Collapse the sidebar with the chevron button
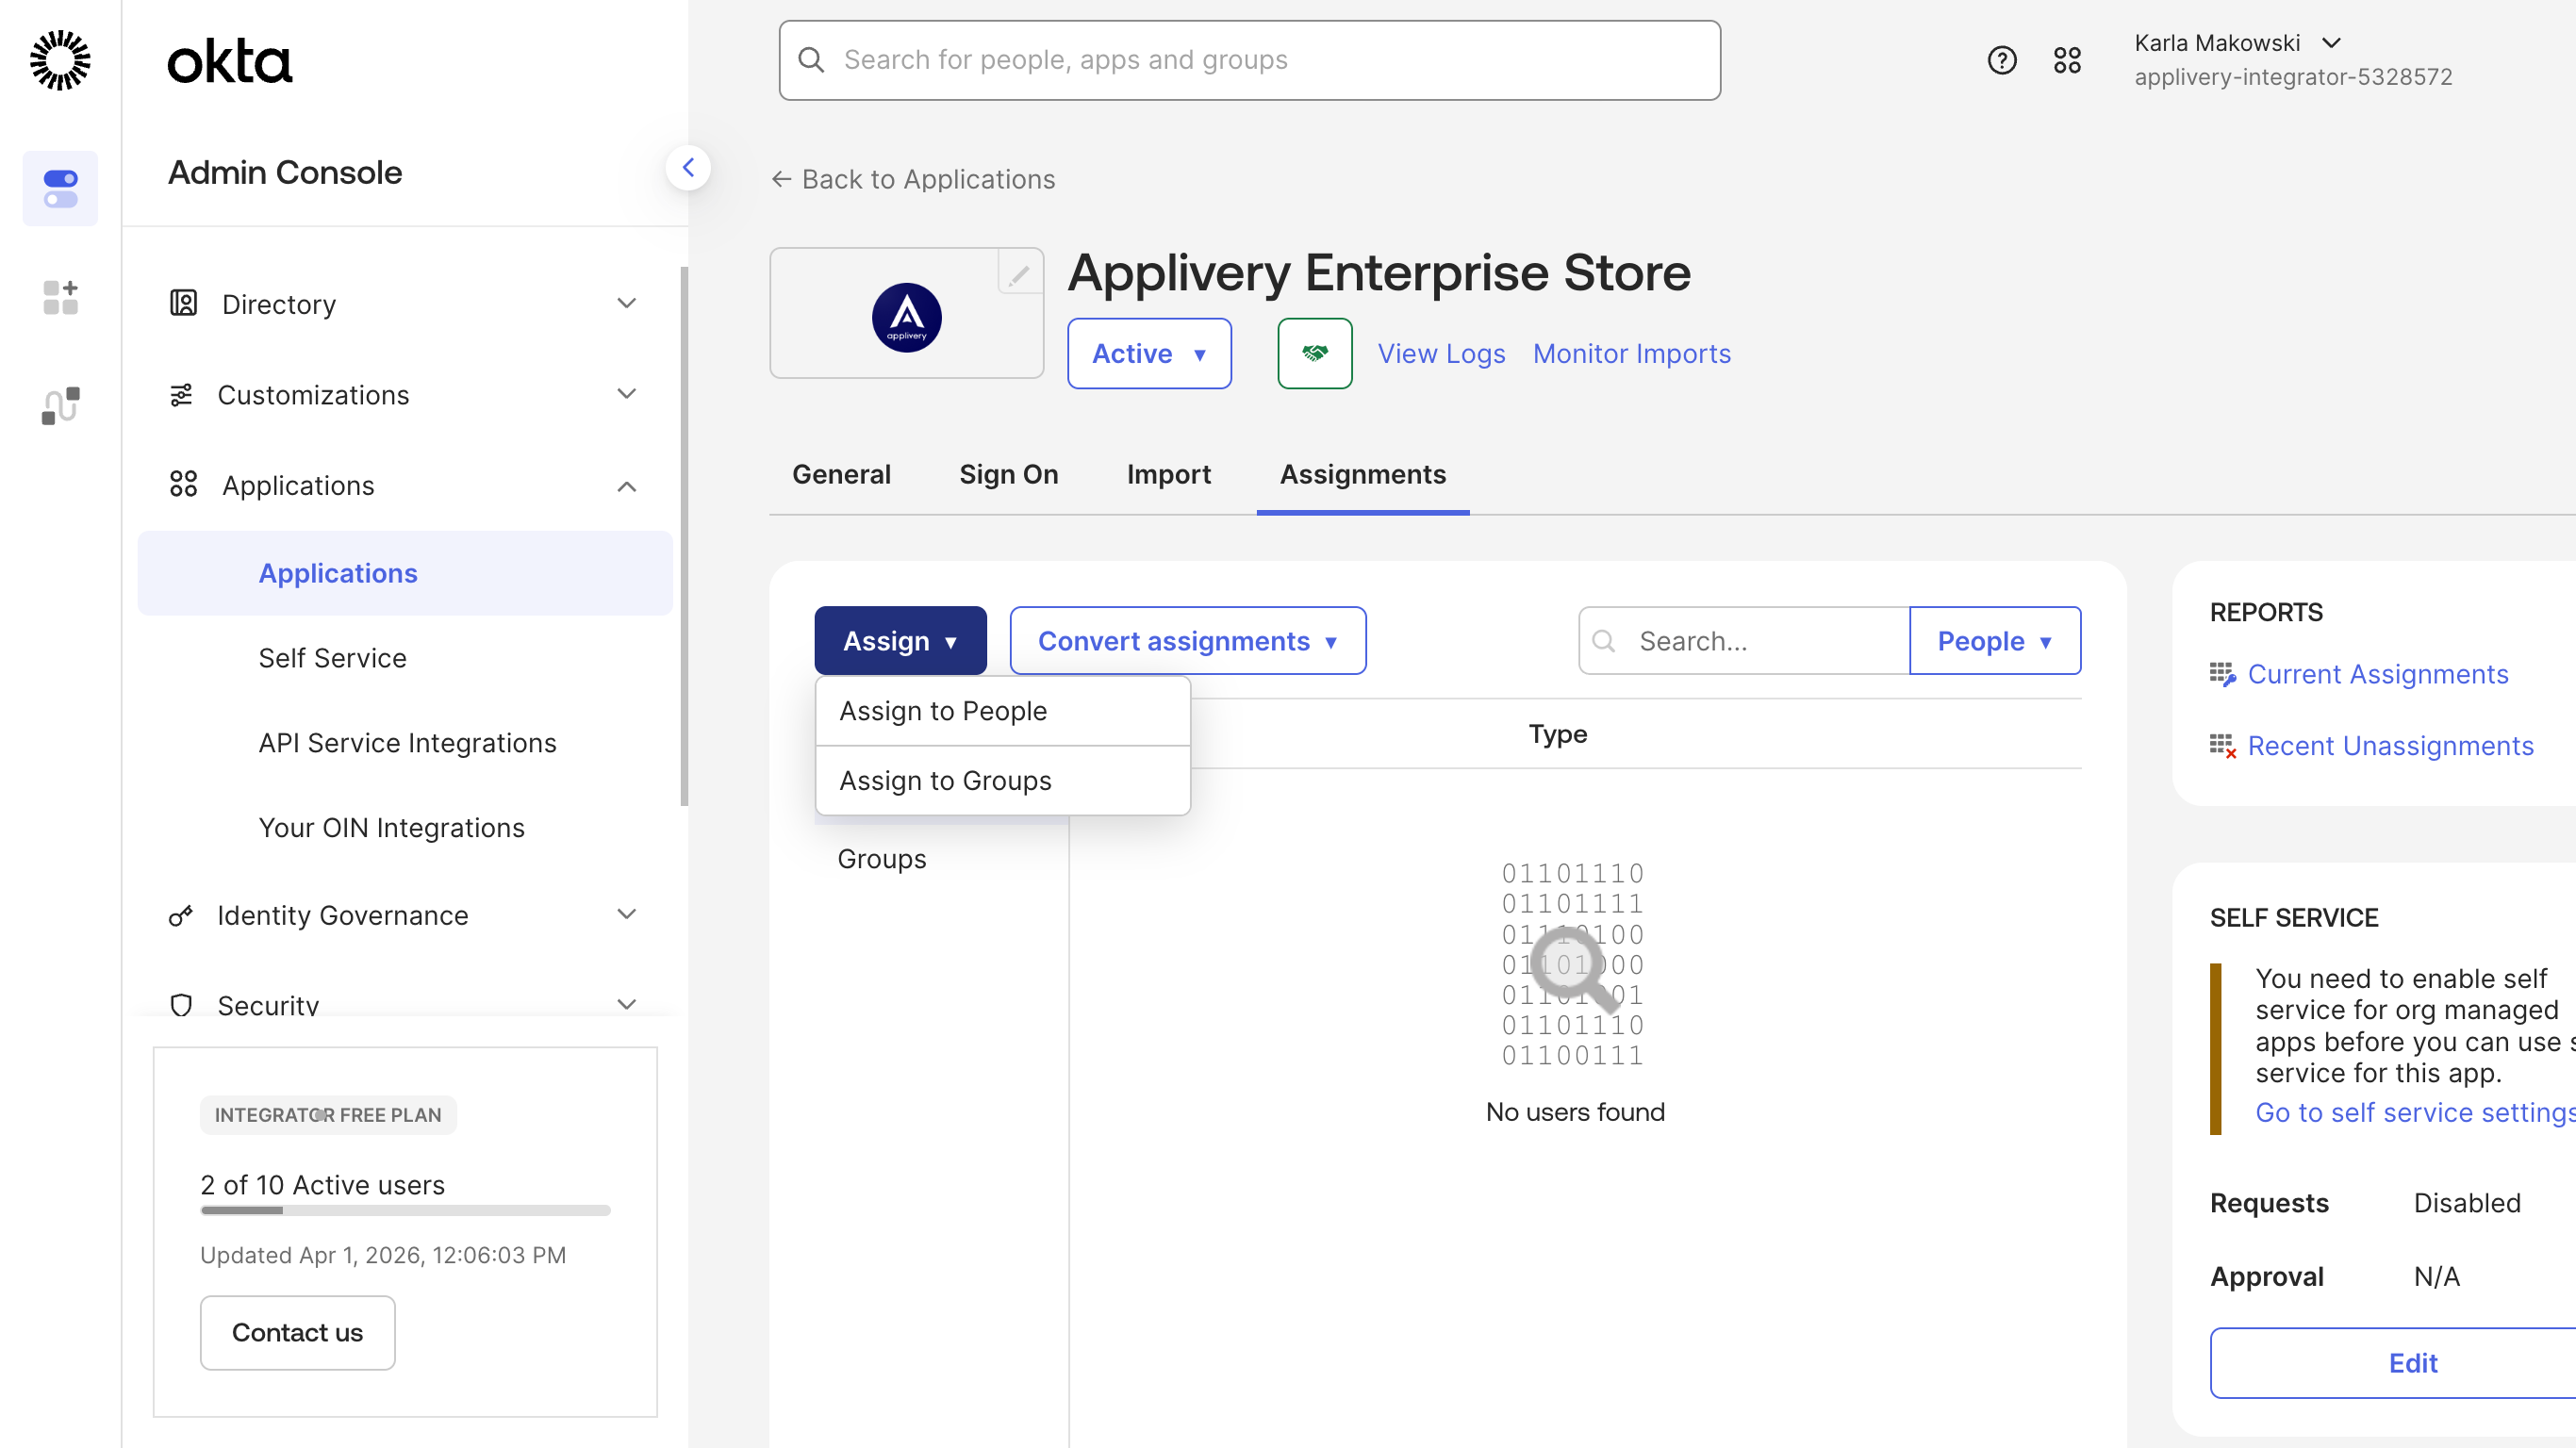Image resolution: width=2576 pixels, height=1448 pixels. pos(688,168)
